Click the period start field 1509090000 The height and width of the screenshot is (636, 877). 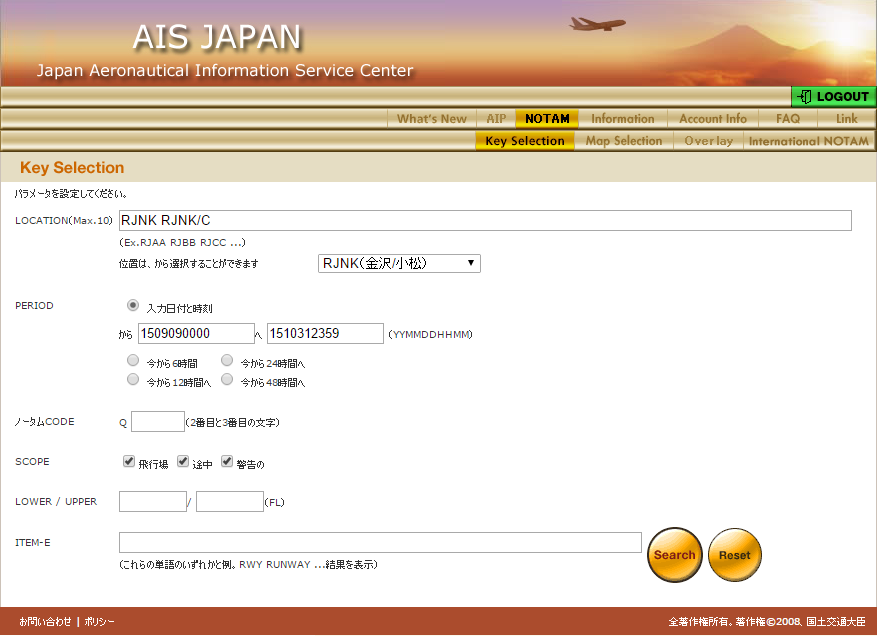[x=196, y=333]
